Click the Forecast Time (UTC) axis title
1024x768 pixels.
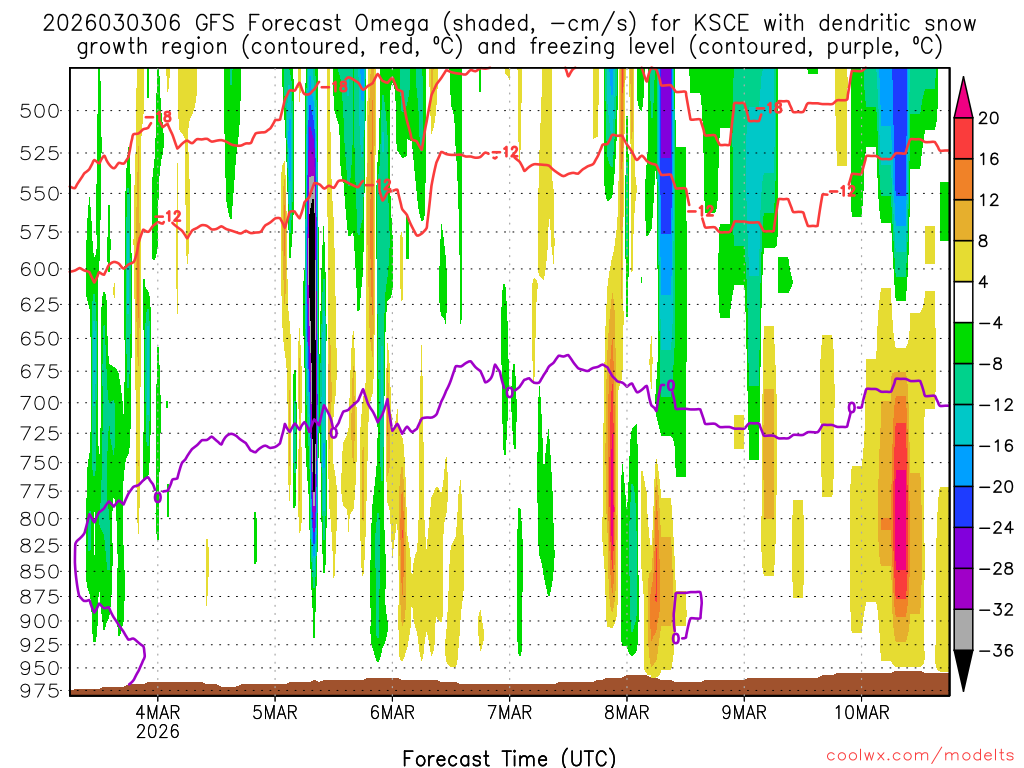click(509, 758)
